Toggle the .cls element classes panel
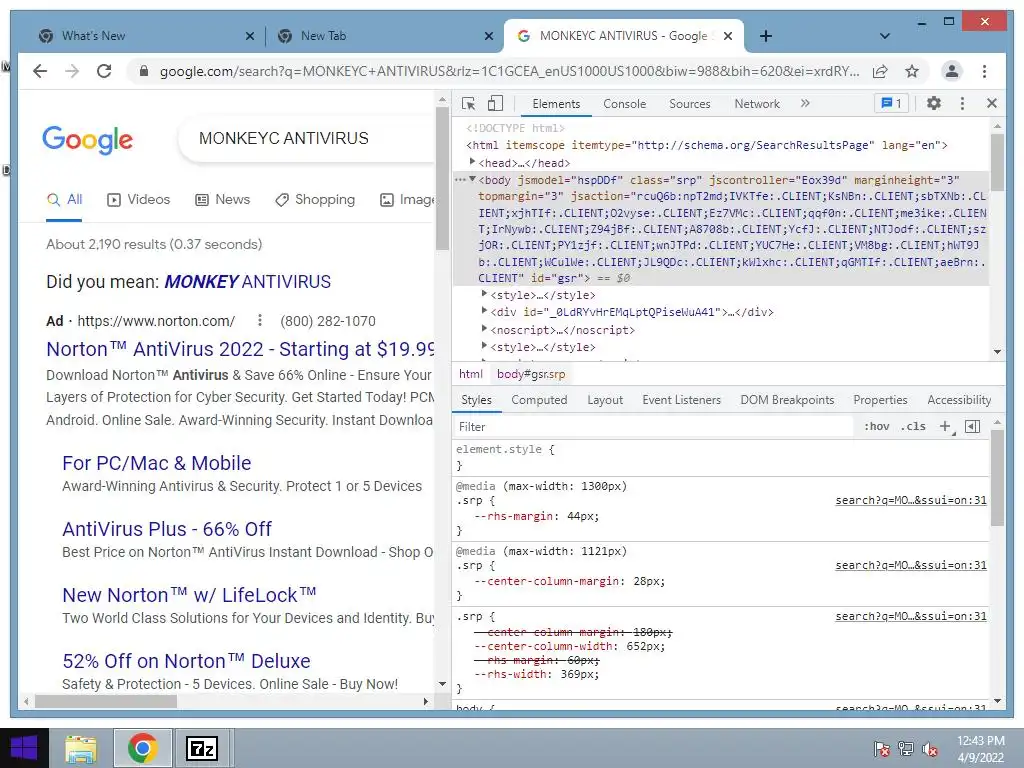The image size is (1024, 768). (x=913, y=426)
